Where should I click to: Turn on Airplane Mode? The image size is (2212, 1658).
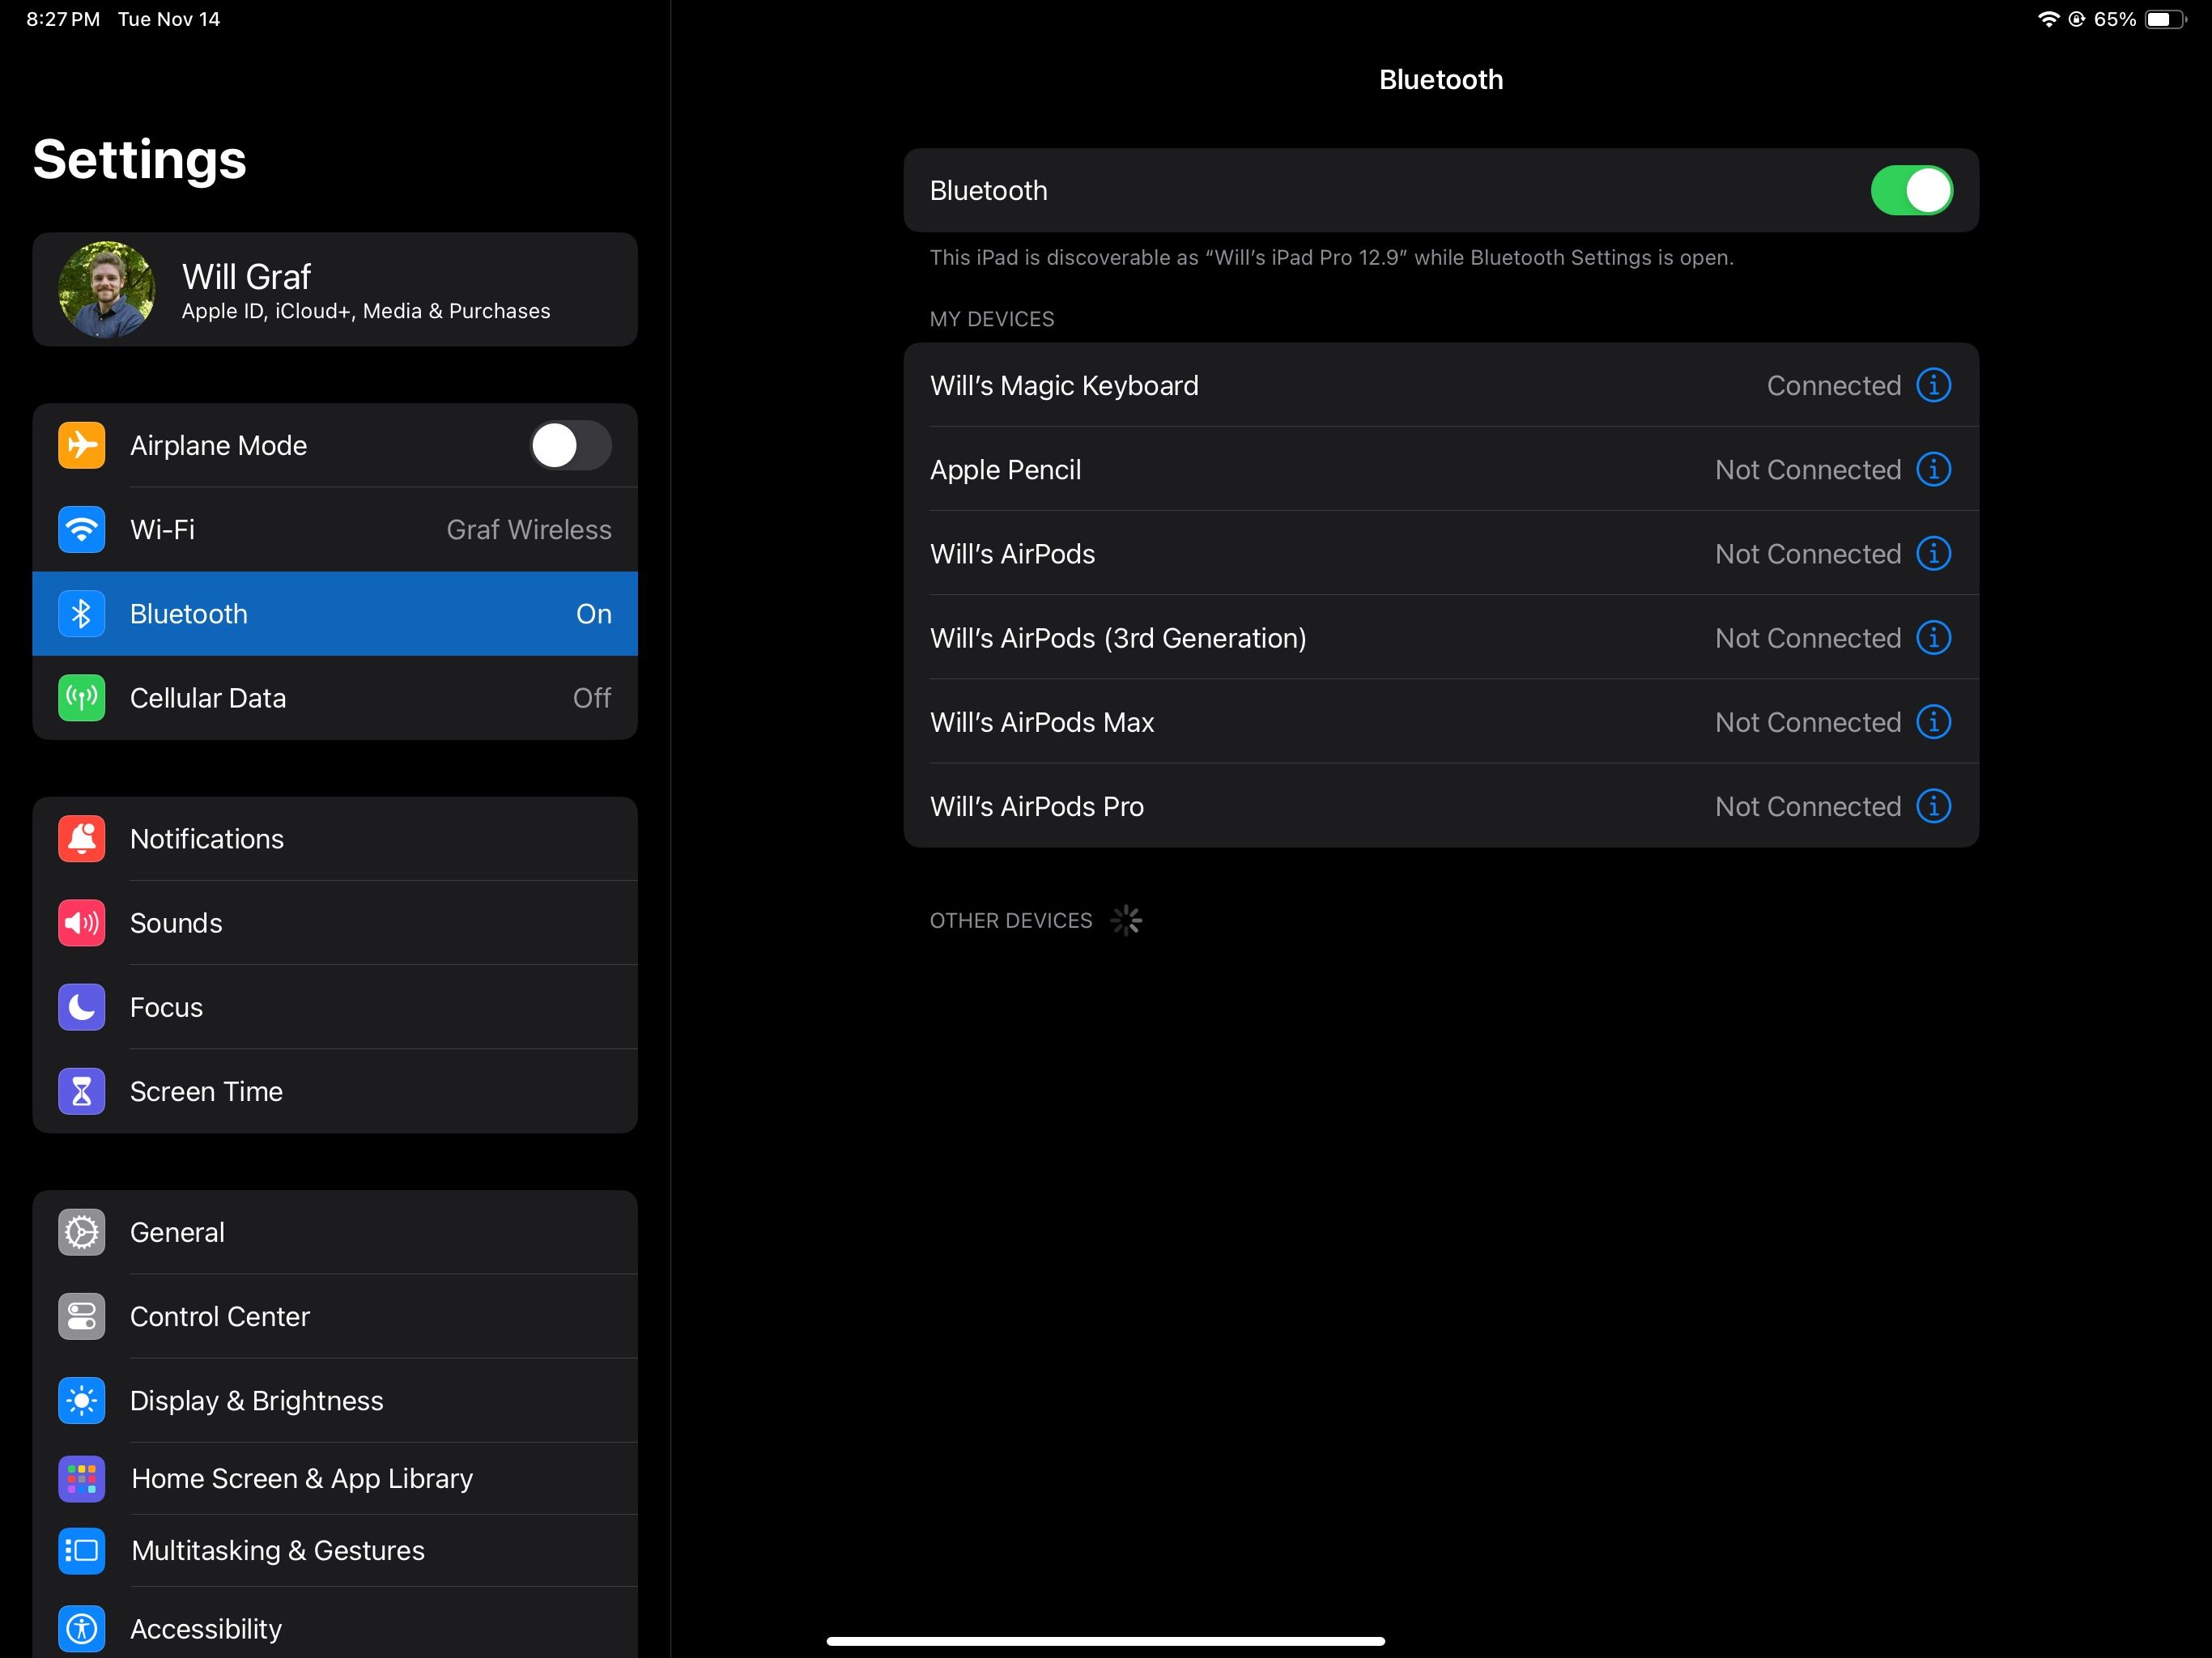pos(570,445)
